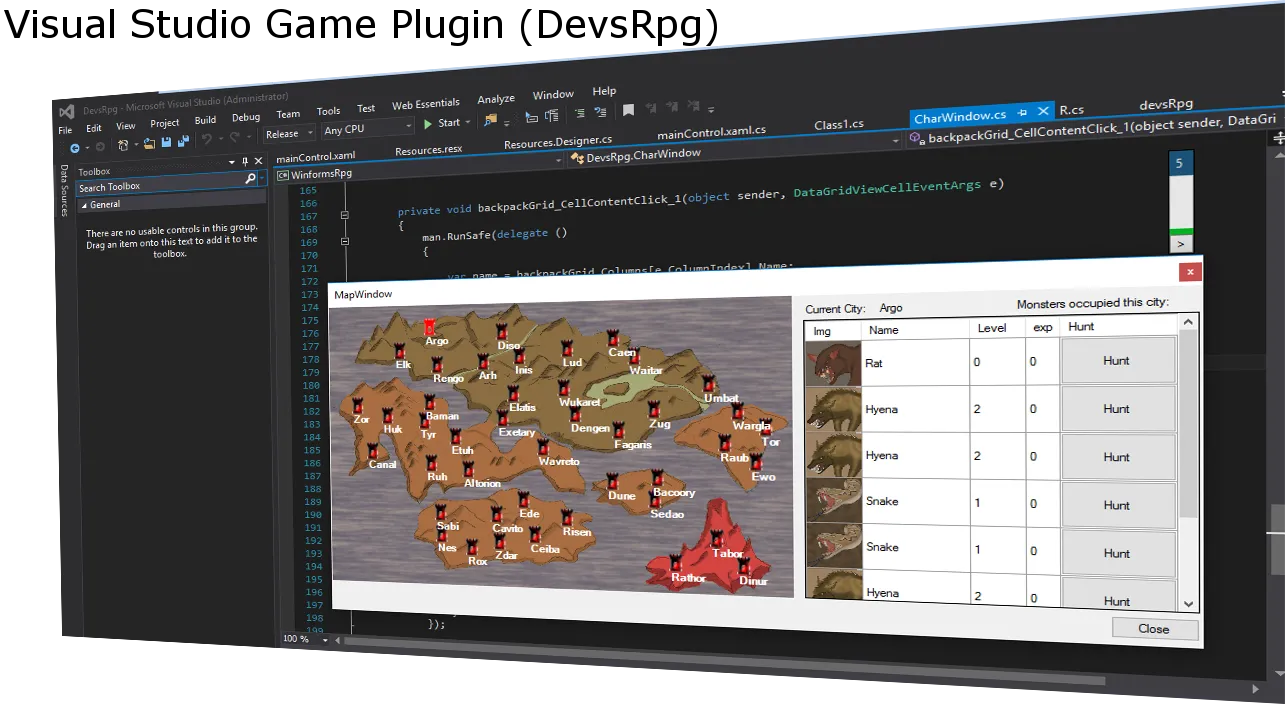Screen dimensions: 1285x704
Task: Click the Zor city marker
Action: pos(358,405)
